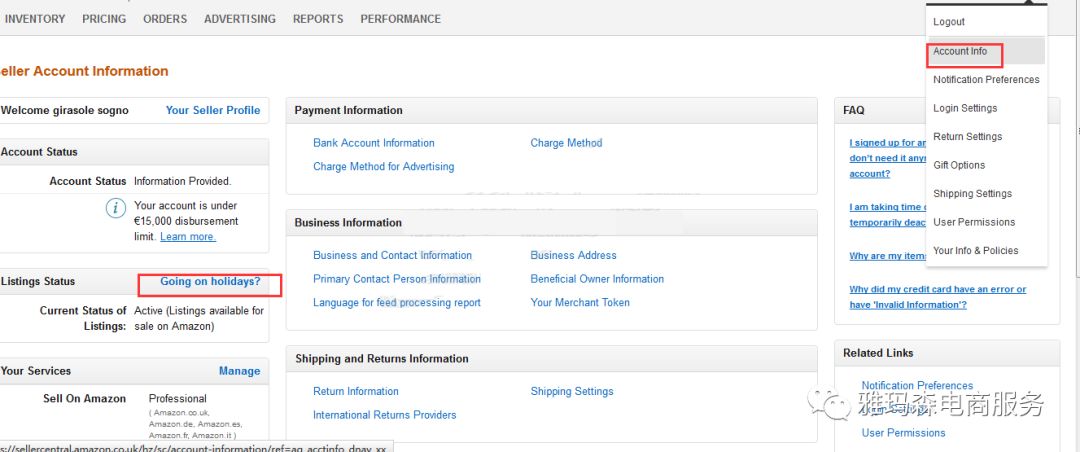
Task: Select Gift Options in dropdown menu
Action: (959, 165)
